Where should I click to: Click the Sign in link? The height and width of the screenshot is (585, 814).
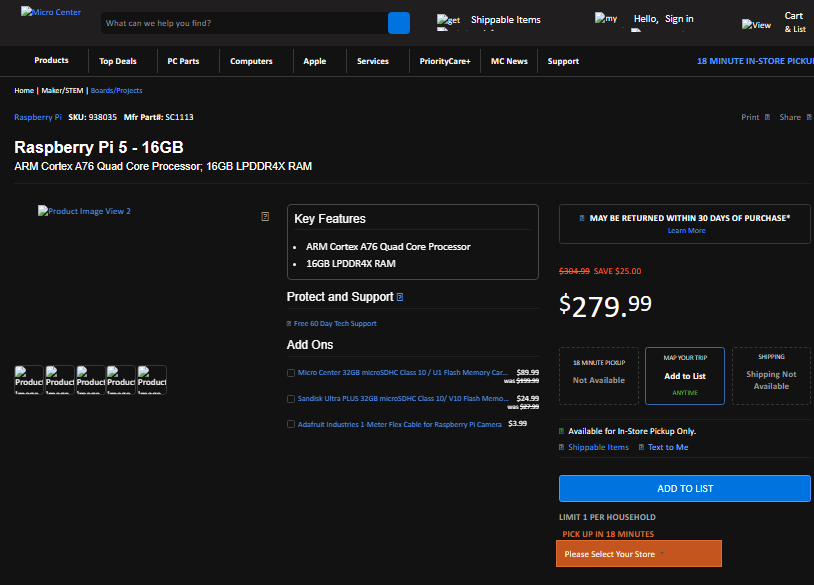pos(679,19)
